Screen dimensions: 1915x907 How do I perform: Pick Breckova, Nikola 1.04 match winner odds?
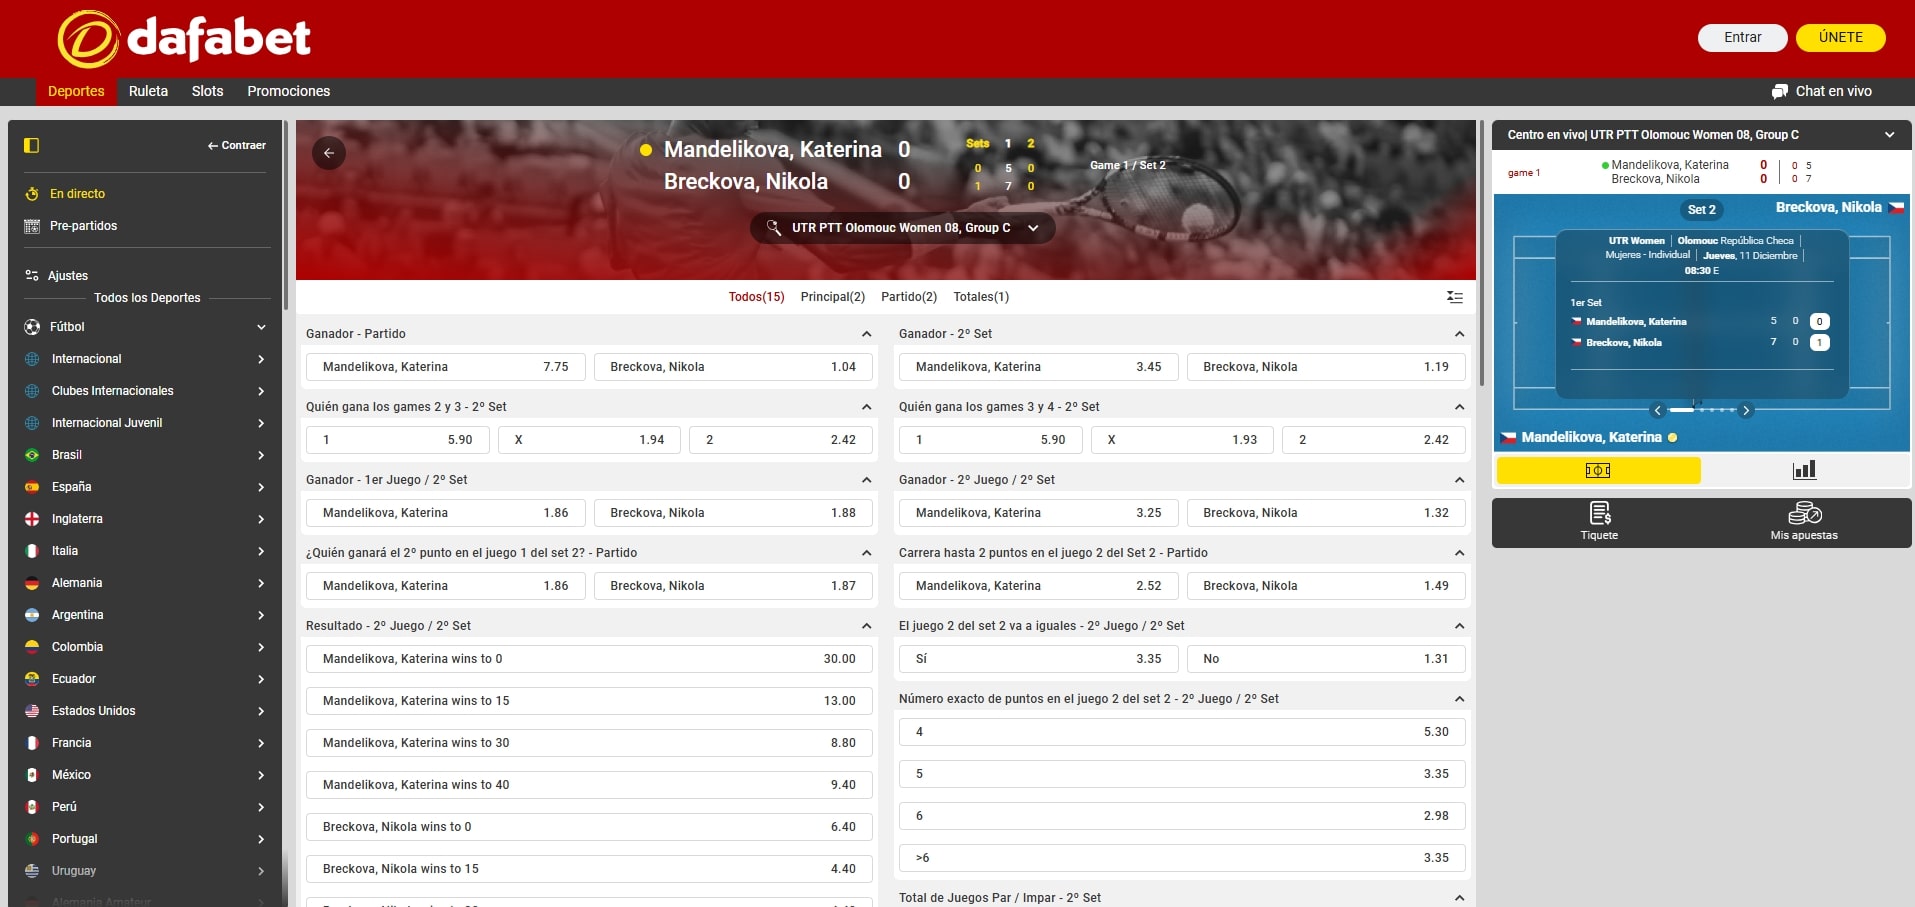733,367
